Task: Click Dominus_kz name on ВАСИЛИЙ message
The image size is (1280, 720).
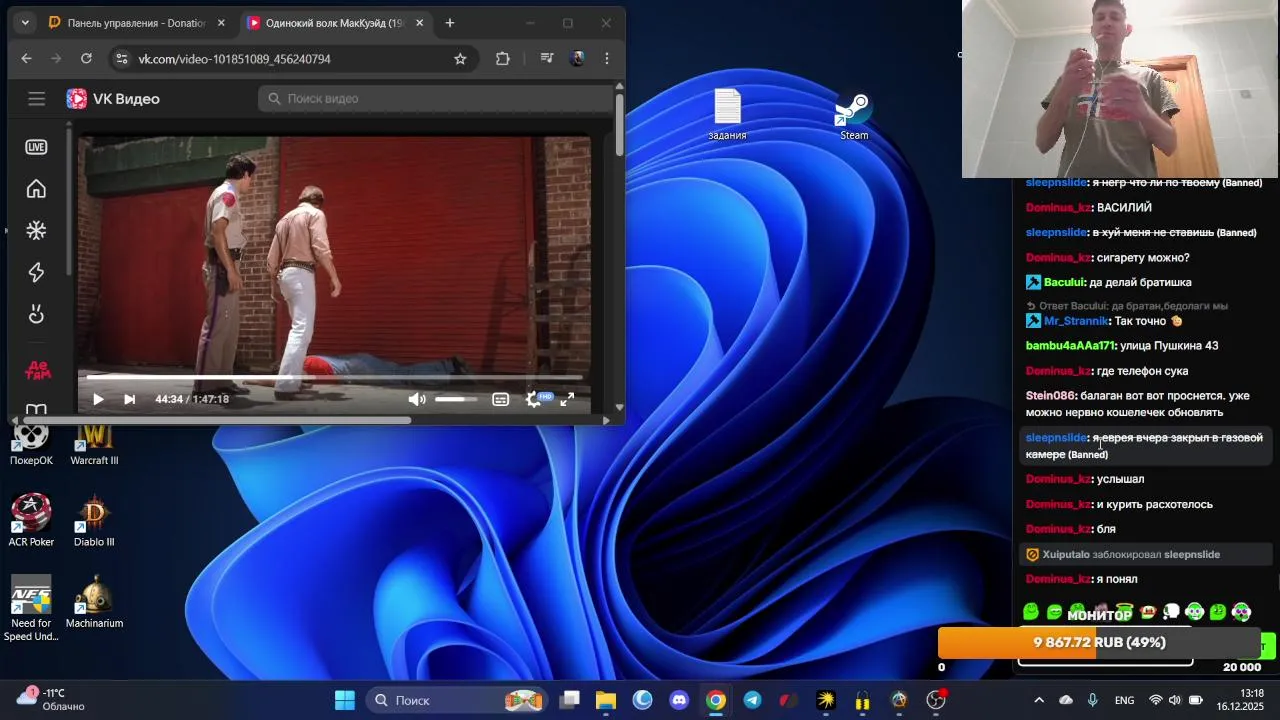Action: (1058, 208)
